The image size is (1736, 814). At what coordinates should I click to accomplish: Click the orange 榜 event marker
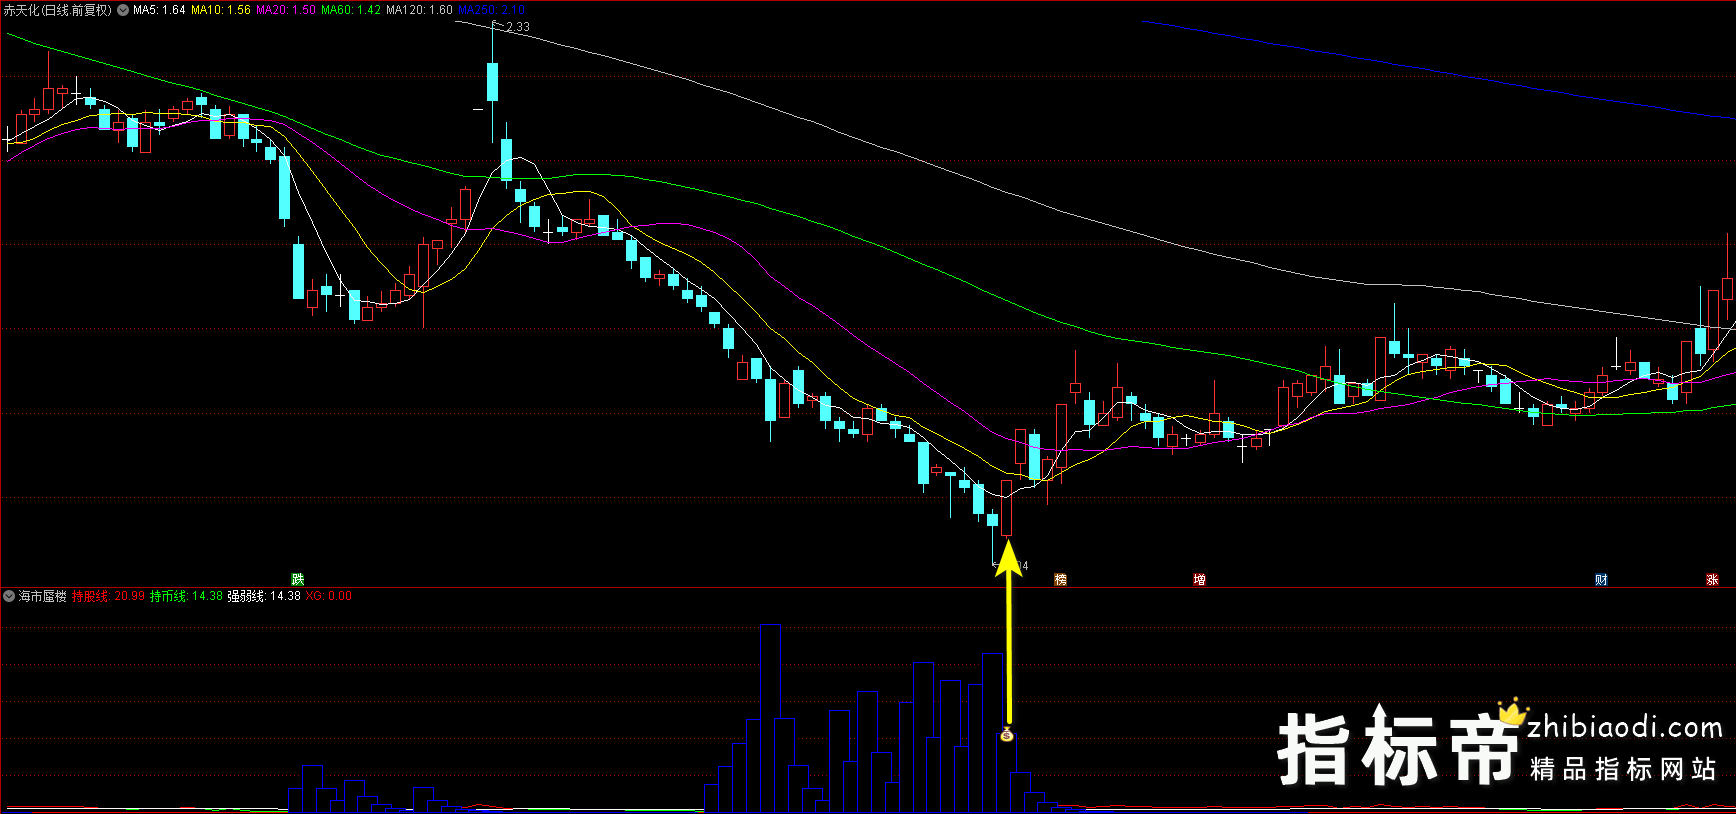pyautogui.click(x=1060, y=580)
